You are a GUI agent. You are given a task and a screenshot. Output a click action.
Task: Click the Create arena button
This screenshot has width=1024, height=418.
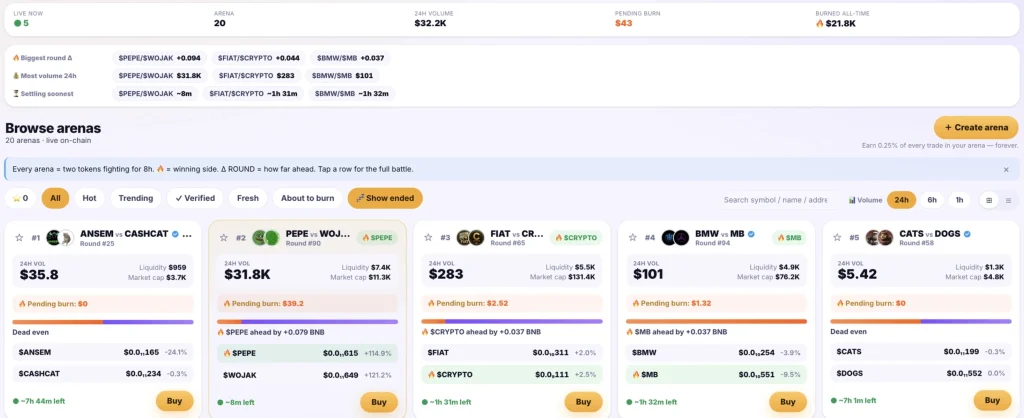(x=976, y=127)
